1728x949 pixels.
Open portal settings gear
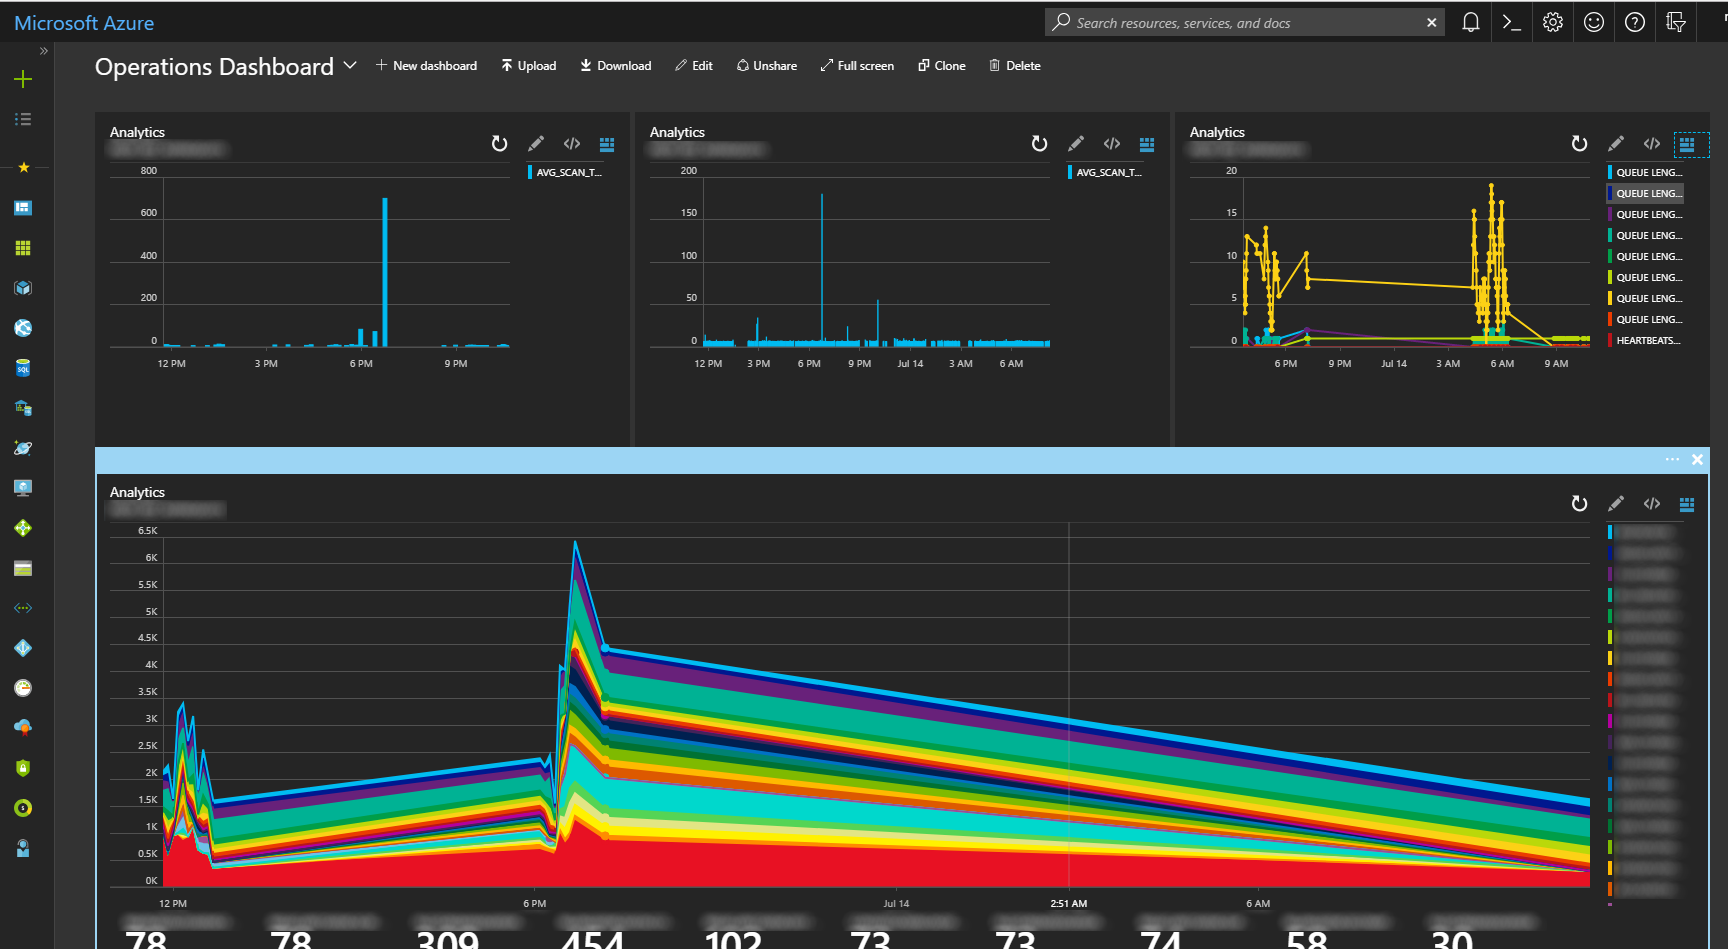pyautogui.click(x=1553, y=22)
